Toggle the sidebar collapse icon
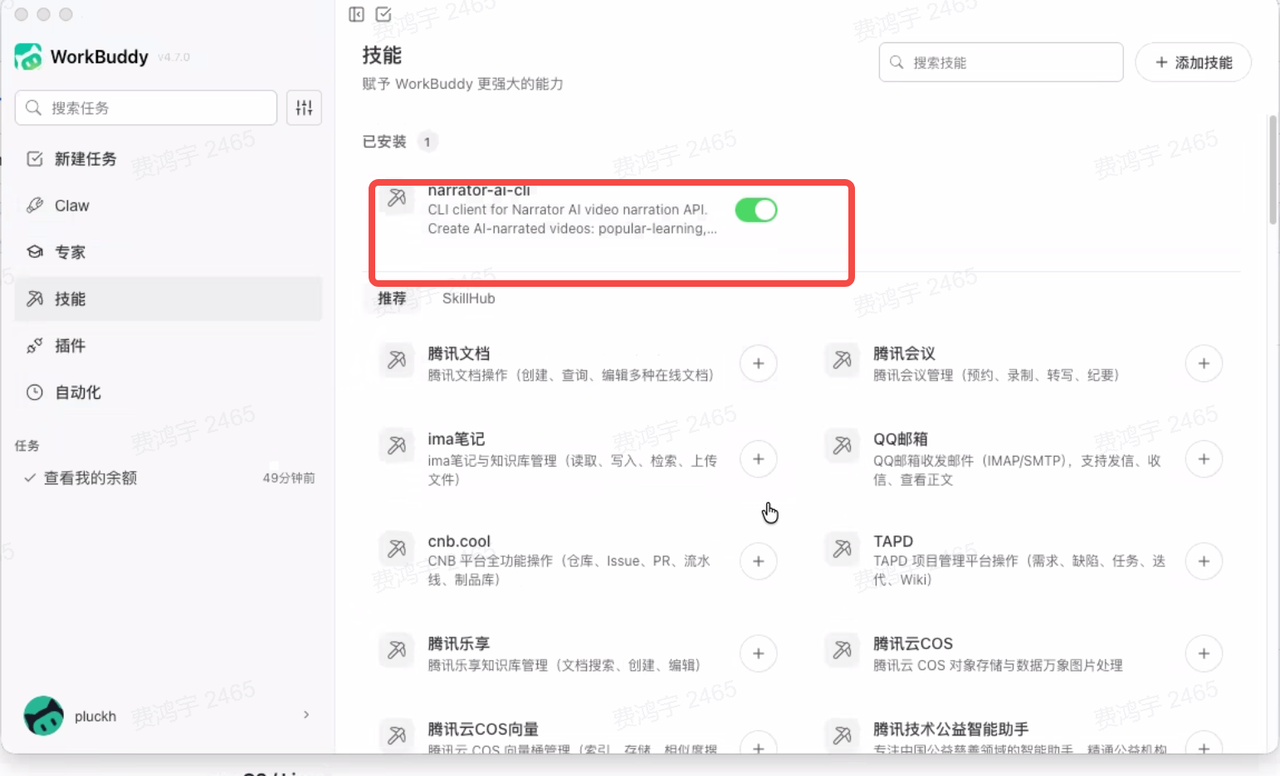 tap(356, 14)
